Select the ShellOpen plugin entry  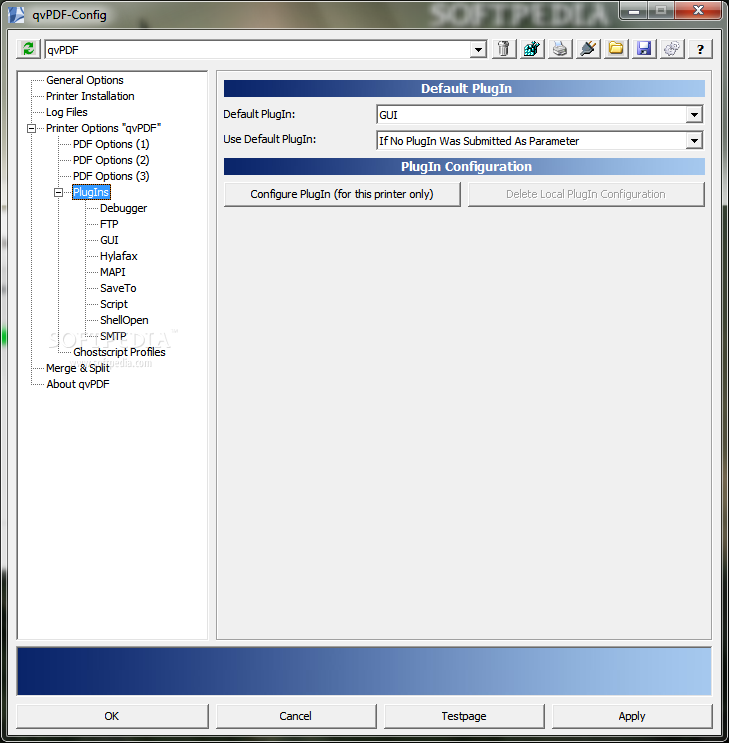pos(124,320)
